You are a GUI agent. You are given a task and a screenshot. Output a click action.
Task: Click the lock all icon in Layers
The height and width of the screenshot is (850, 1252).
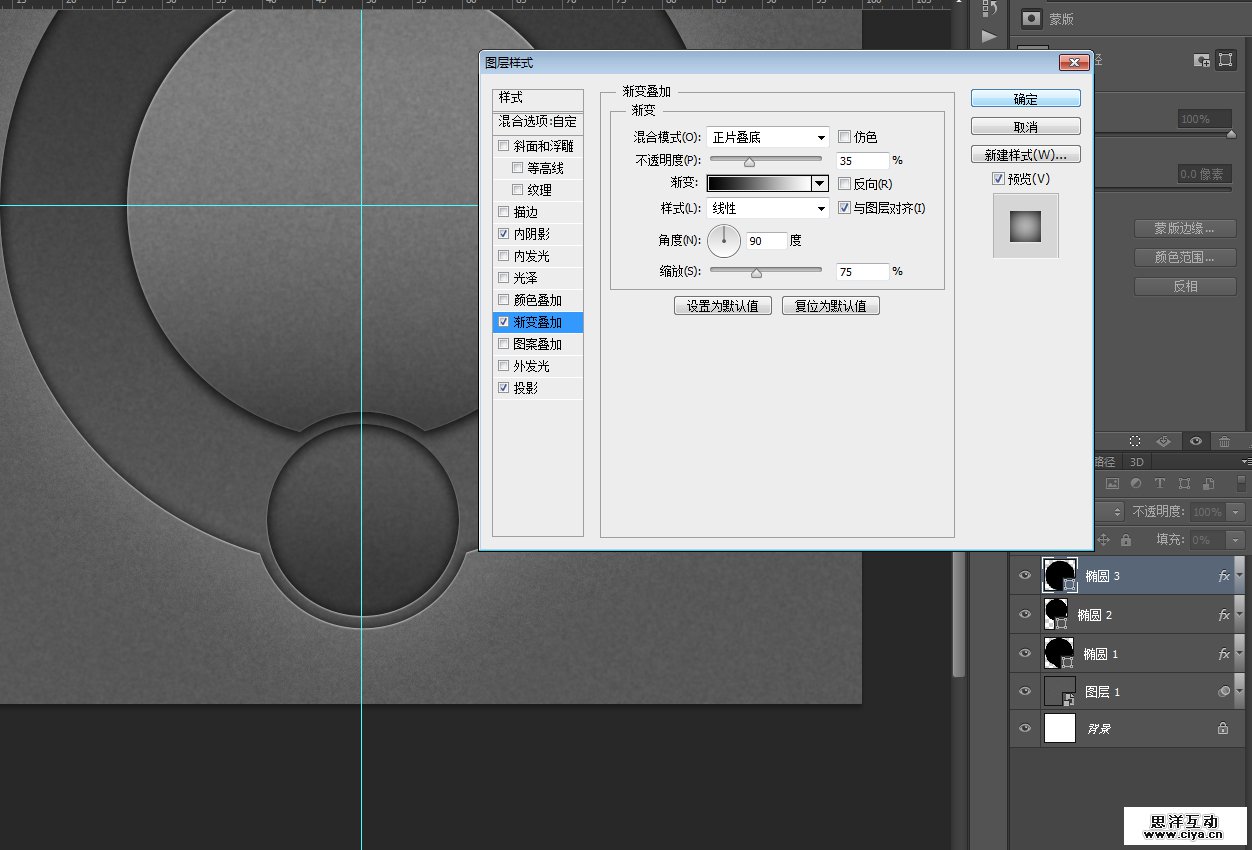coord(1126,540)
